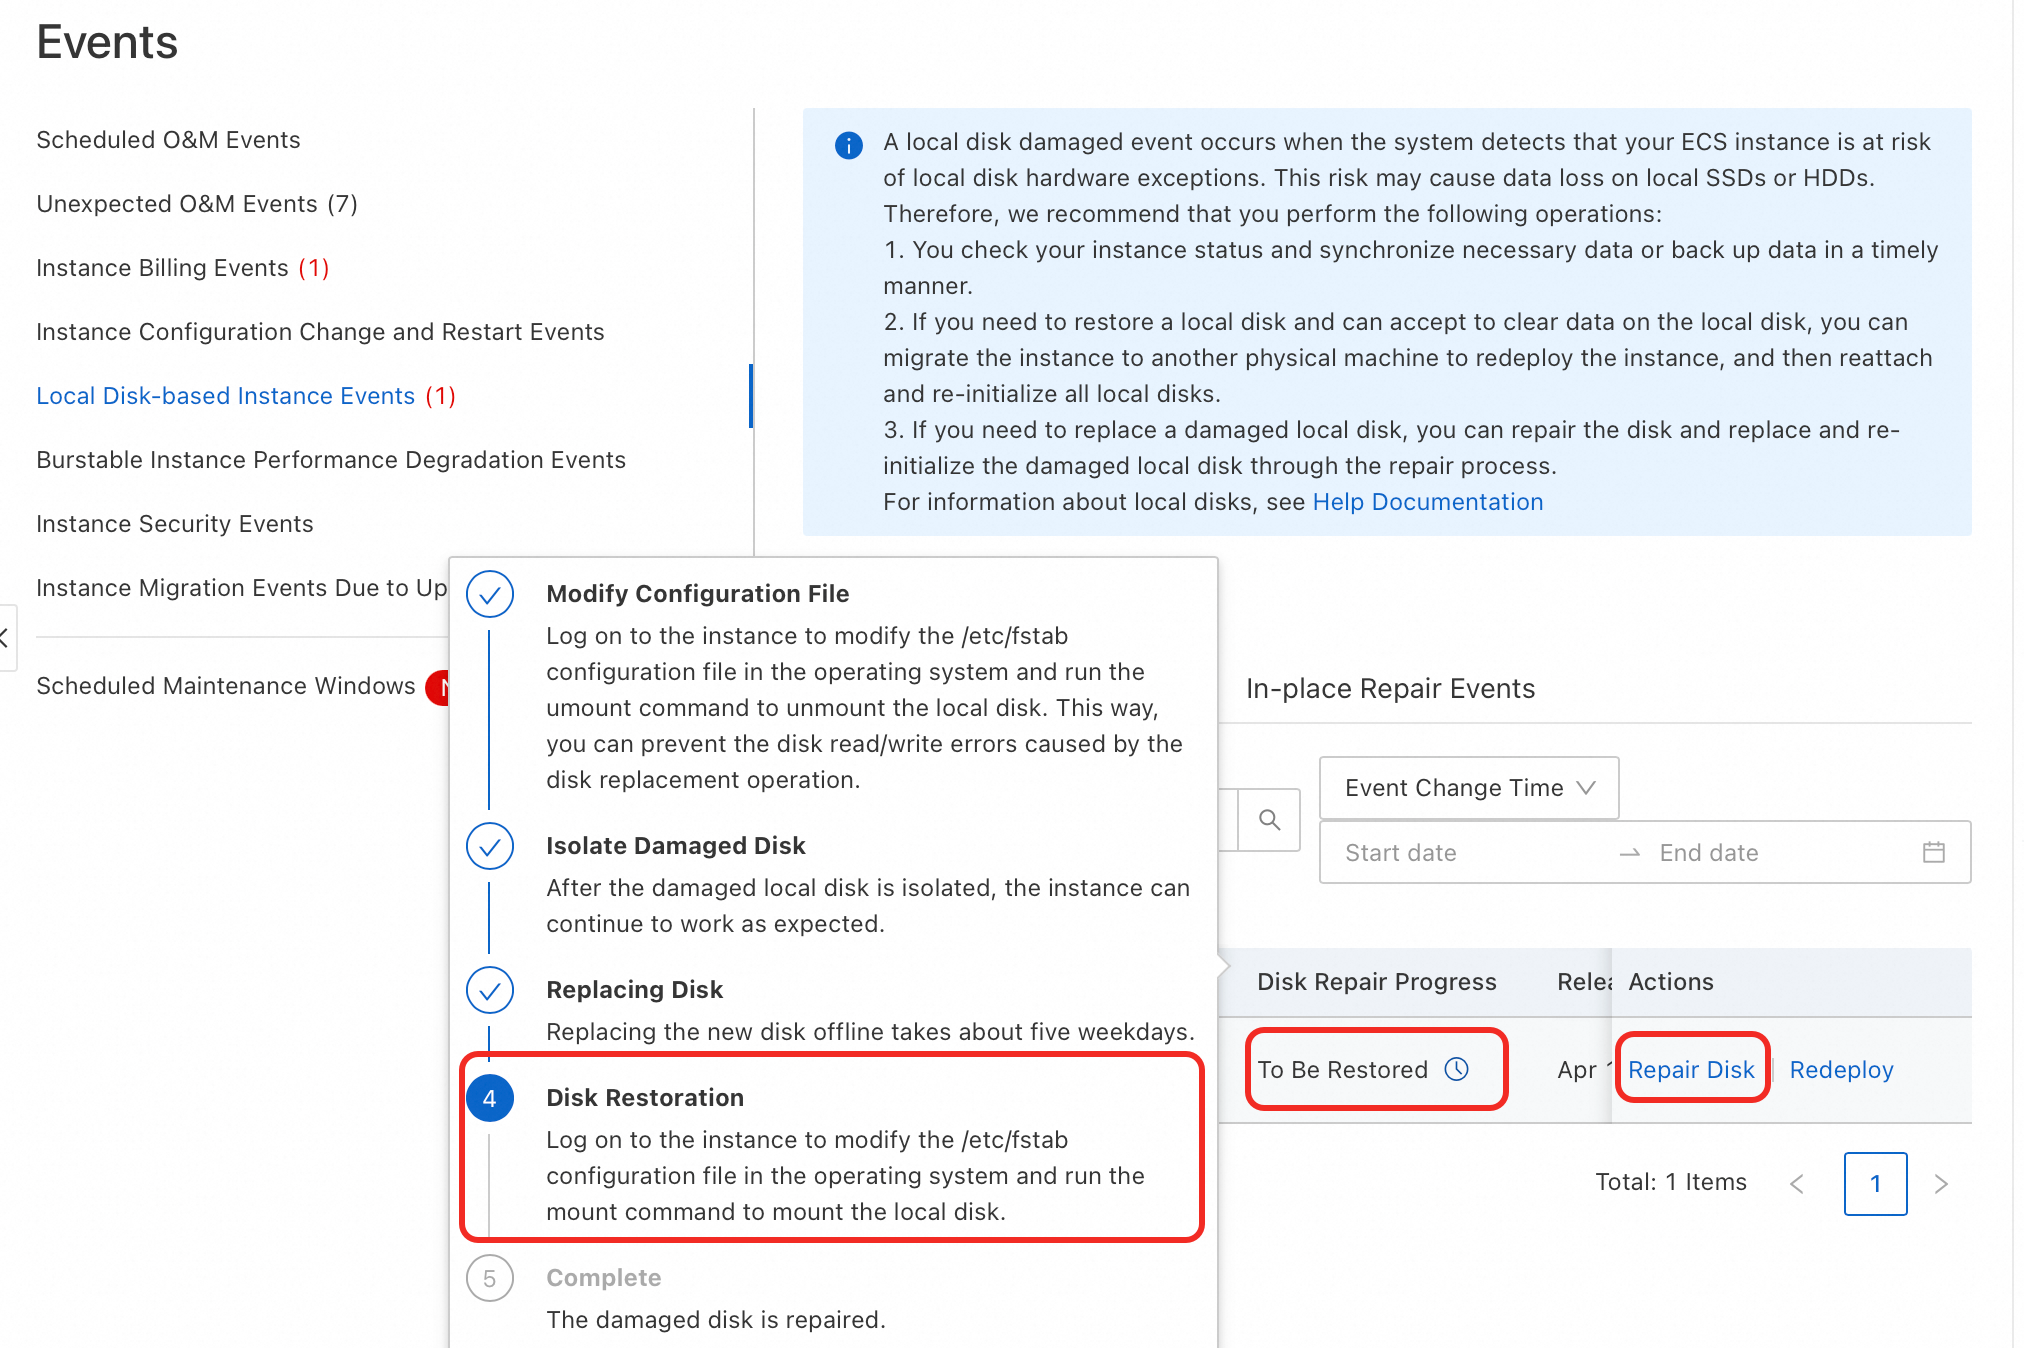Image resolution: width=2024 pixels, height=1348 pixels.
Task: Click the Isolate Damaged Disk checkmark icon
Action: [490, 847]
